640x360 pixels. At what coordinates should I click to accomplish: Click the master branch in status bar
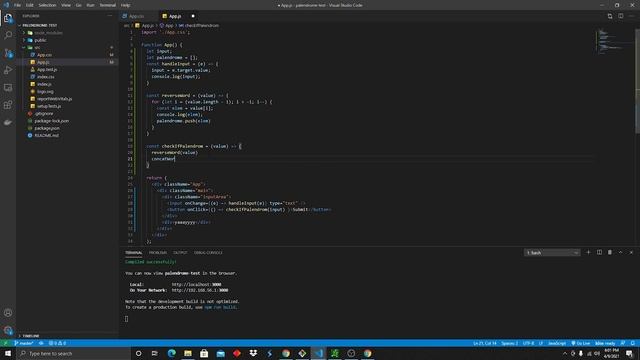pyautogui.click(x=24, y=343)
